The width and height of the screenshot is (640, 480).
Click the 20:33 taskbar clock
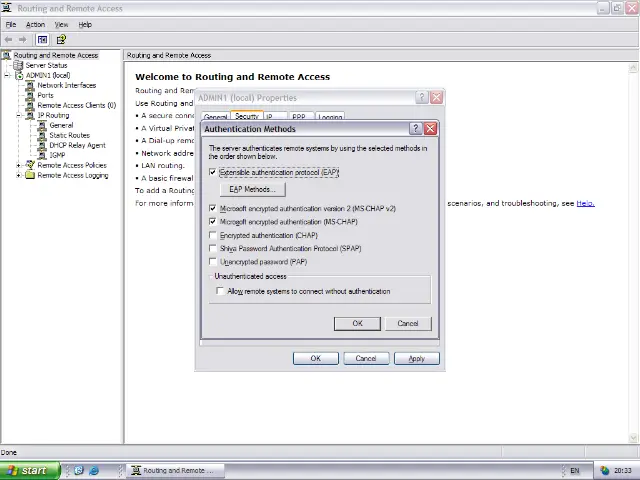[623, 471]
